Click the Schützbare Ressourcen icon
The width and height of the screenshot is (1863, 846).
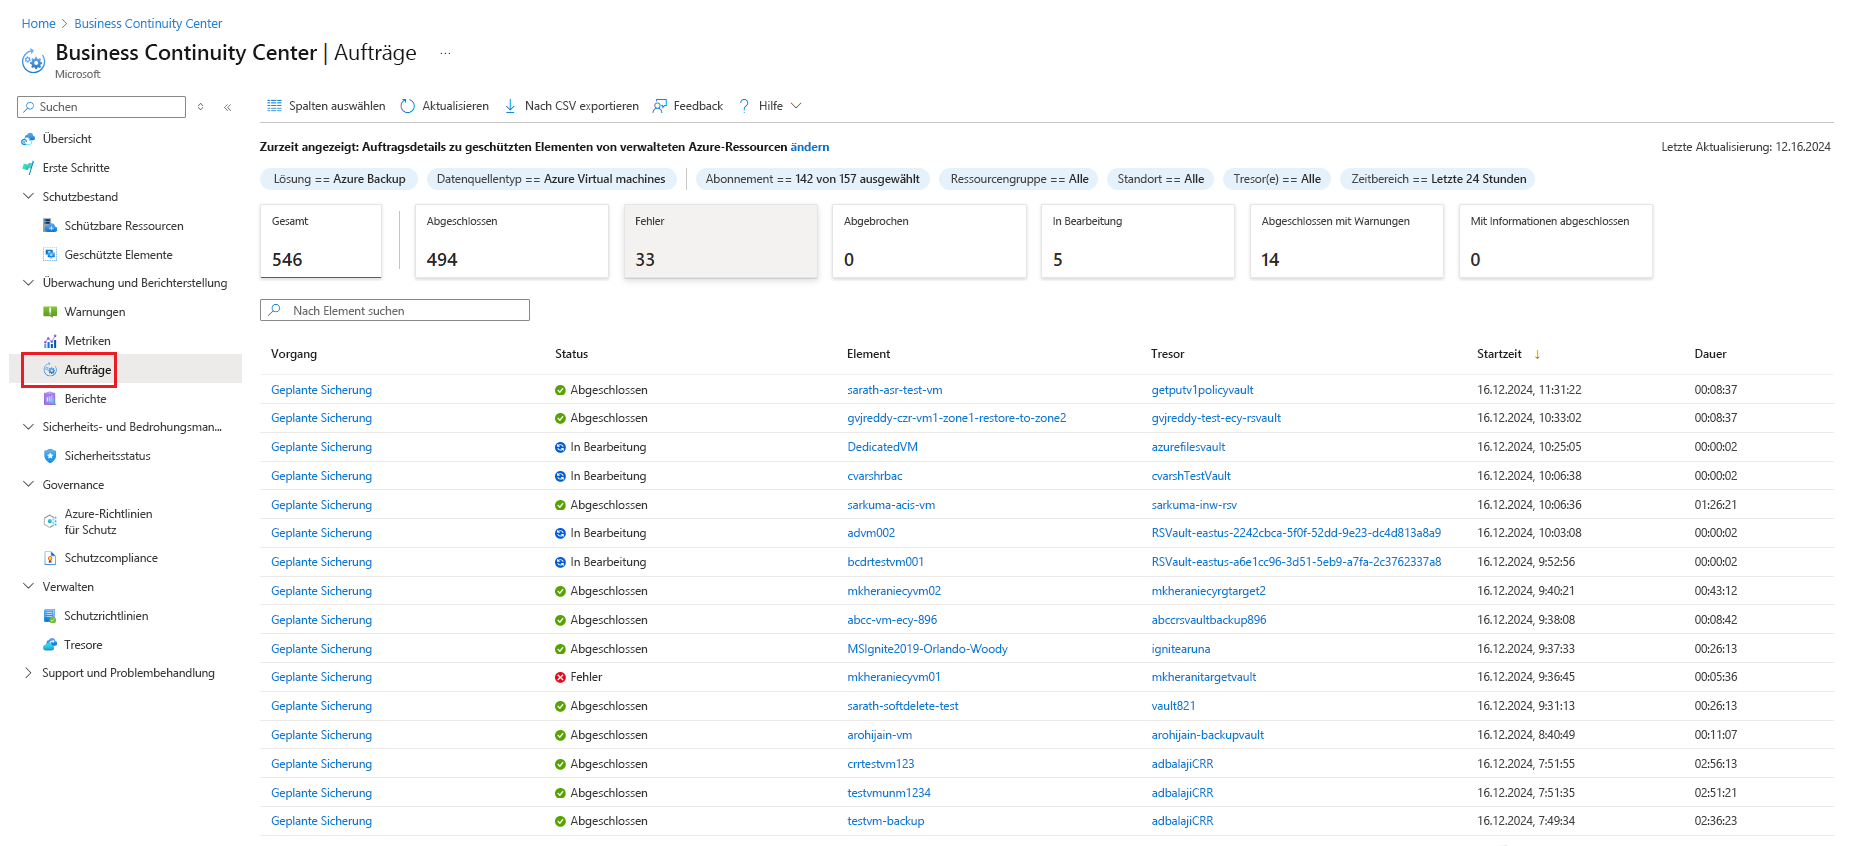[50, 226]
